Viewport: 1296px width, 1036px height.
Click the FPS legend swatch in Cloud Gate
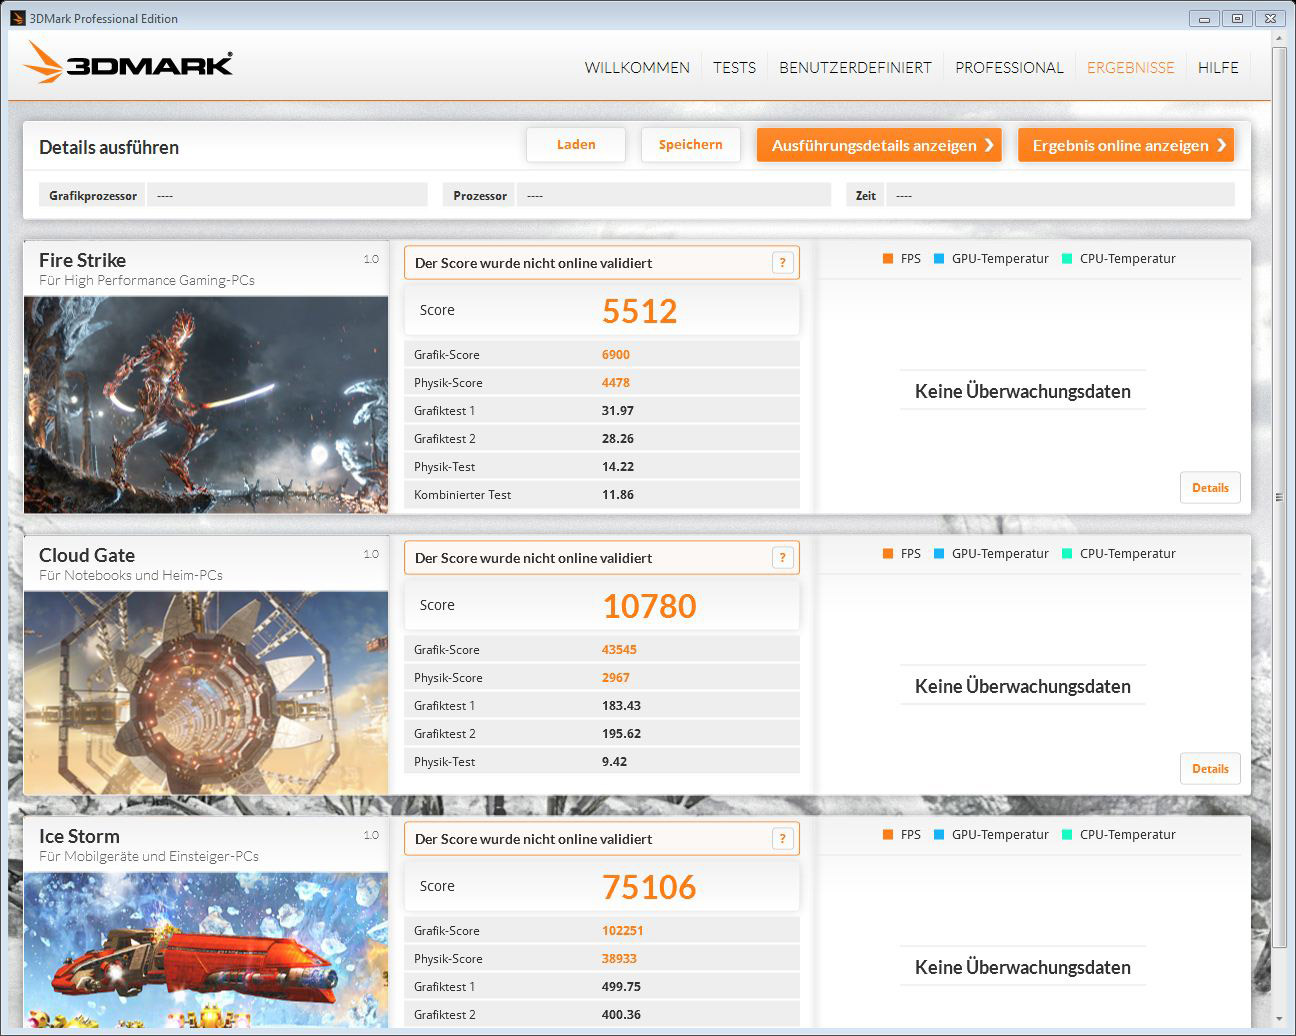click(x=887, y=554)
